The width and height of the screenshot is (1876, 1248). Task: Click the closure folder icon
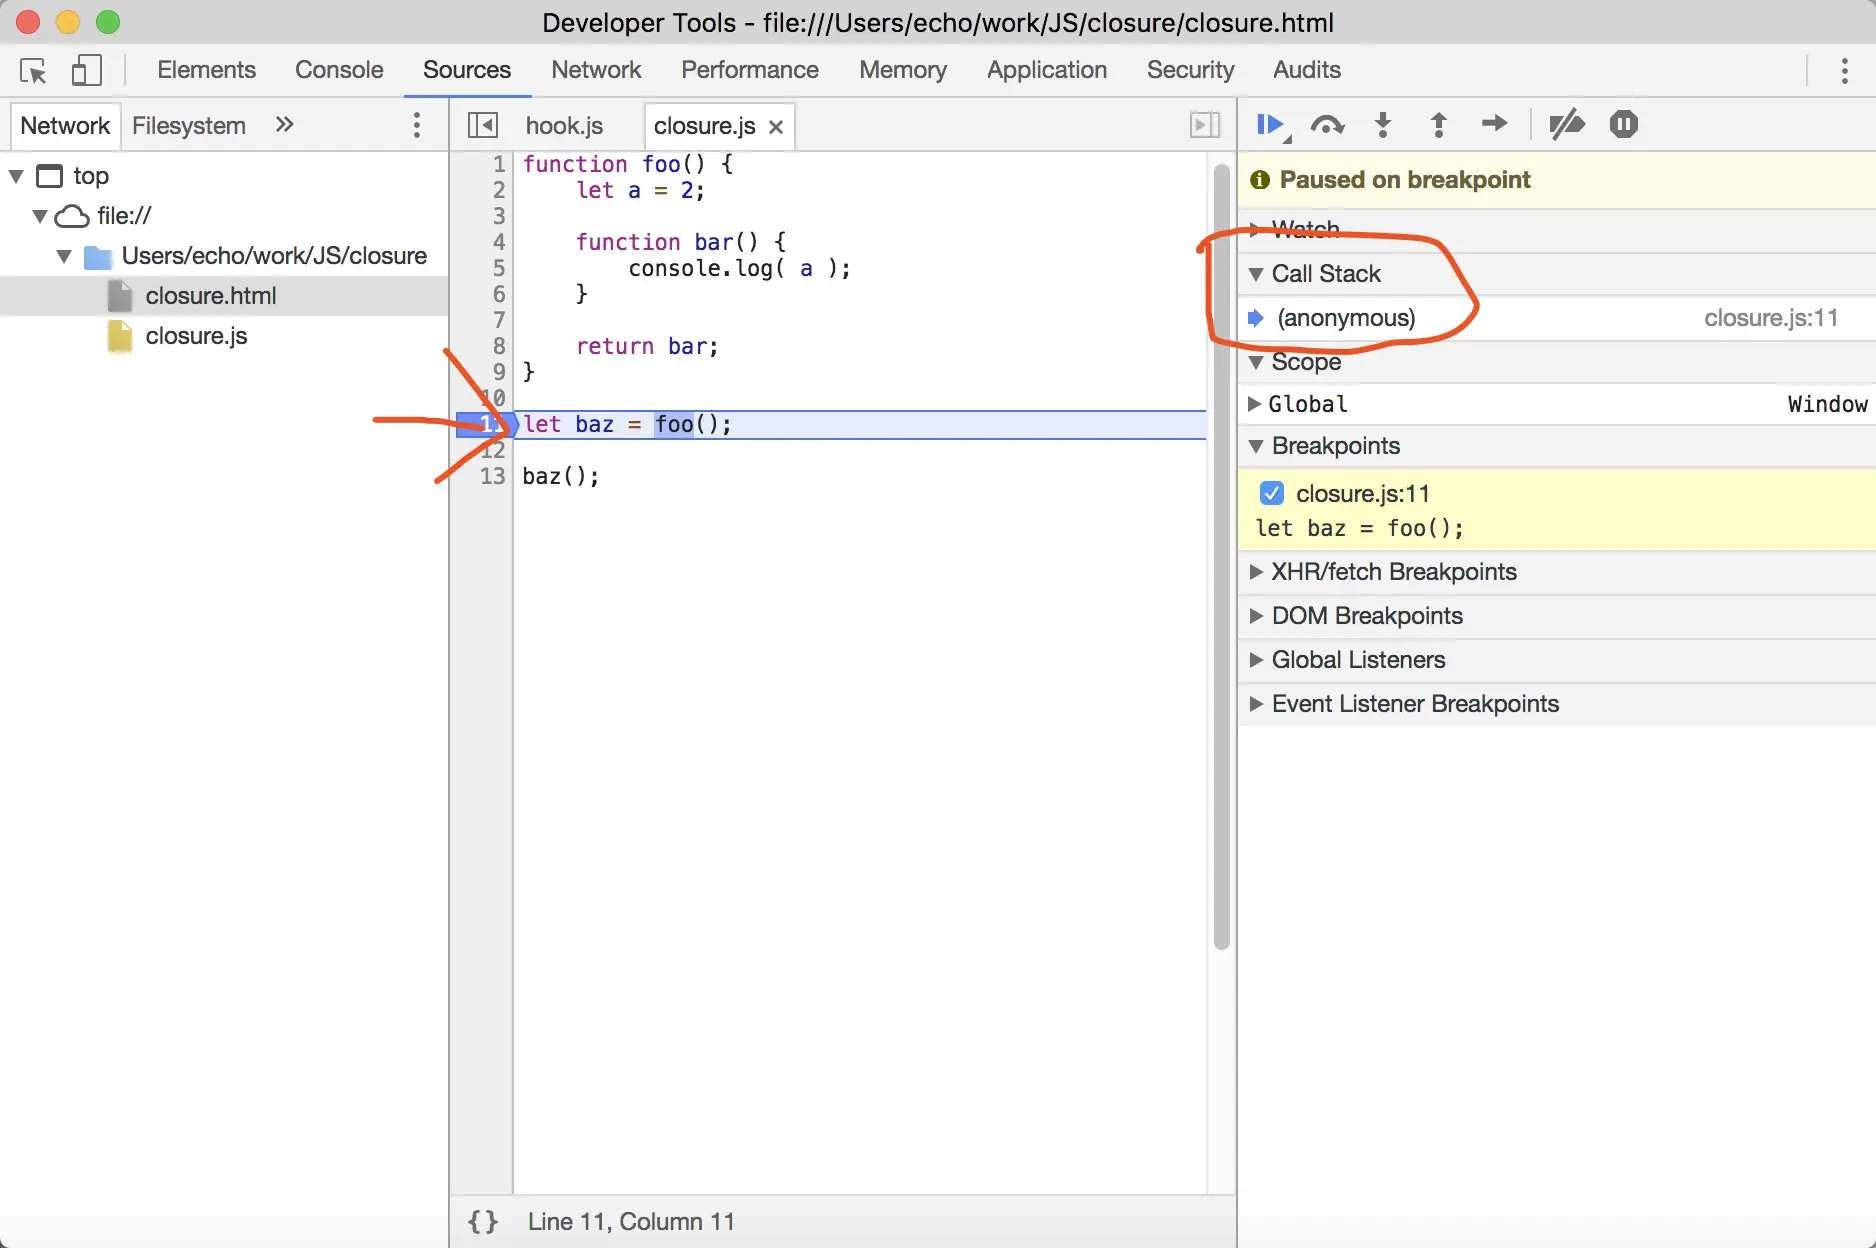(x=98, y=257)
